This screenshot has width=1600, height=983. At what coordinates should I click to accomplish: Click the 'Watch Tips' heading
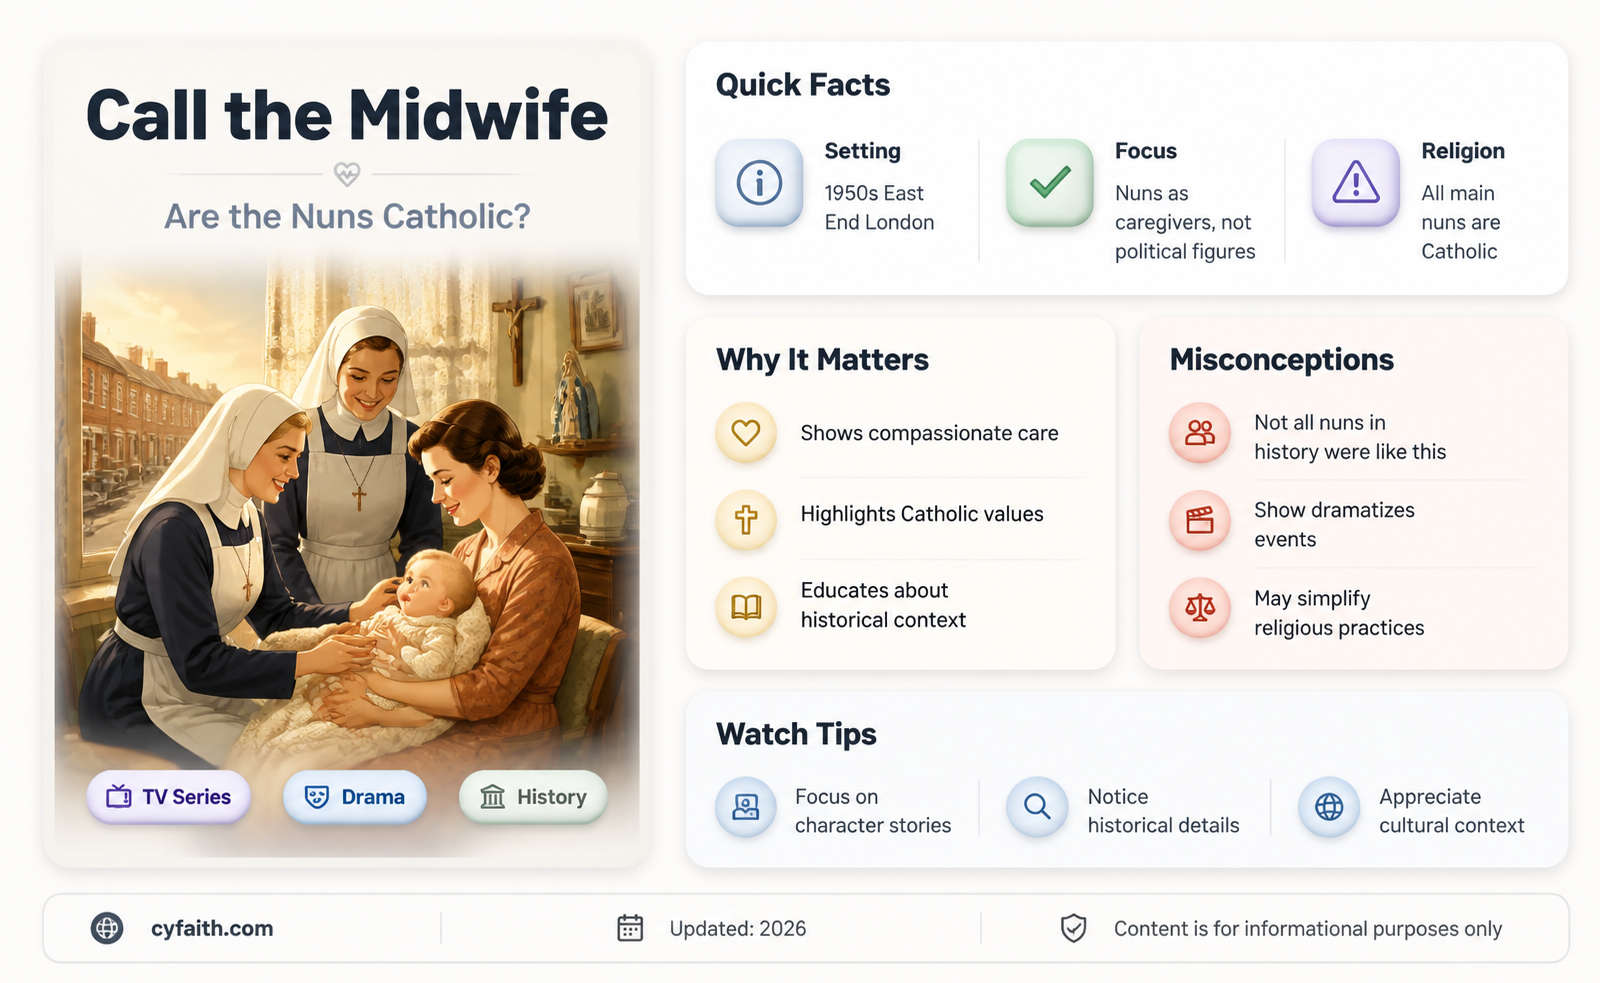796,734
